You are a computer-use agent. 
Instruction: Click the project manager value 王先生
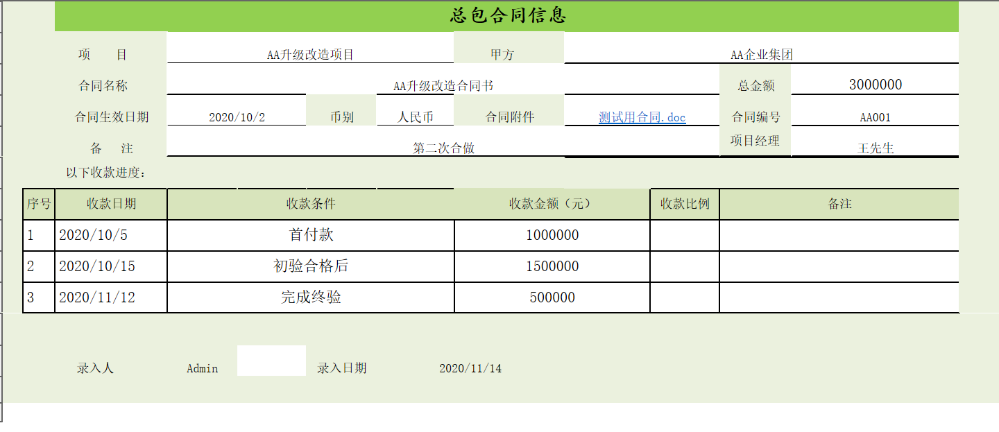coord(876,148)
